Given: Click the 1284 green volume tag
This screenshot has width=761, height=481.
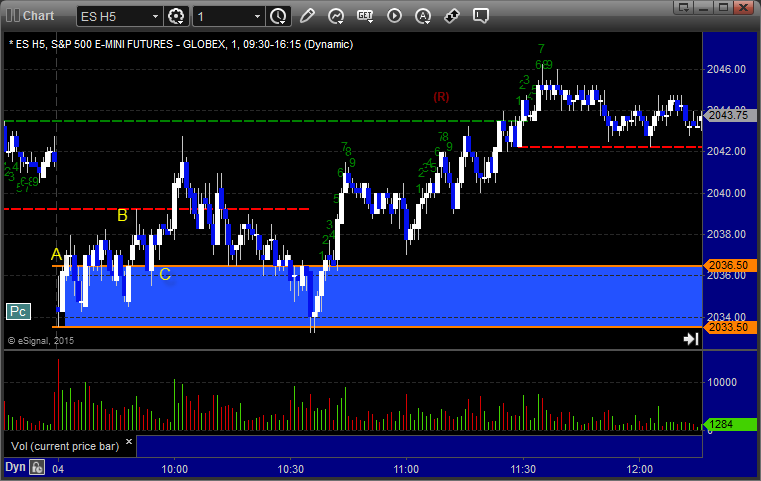Looking at the screenshot, I should [x=729, y=424].
